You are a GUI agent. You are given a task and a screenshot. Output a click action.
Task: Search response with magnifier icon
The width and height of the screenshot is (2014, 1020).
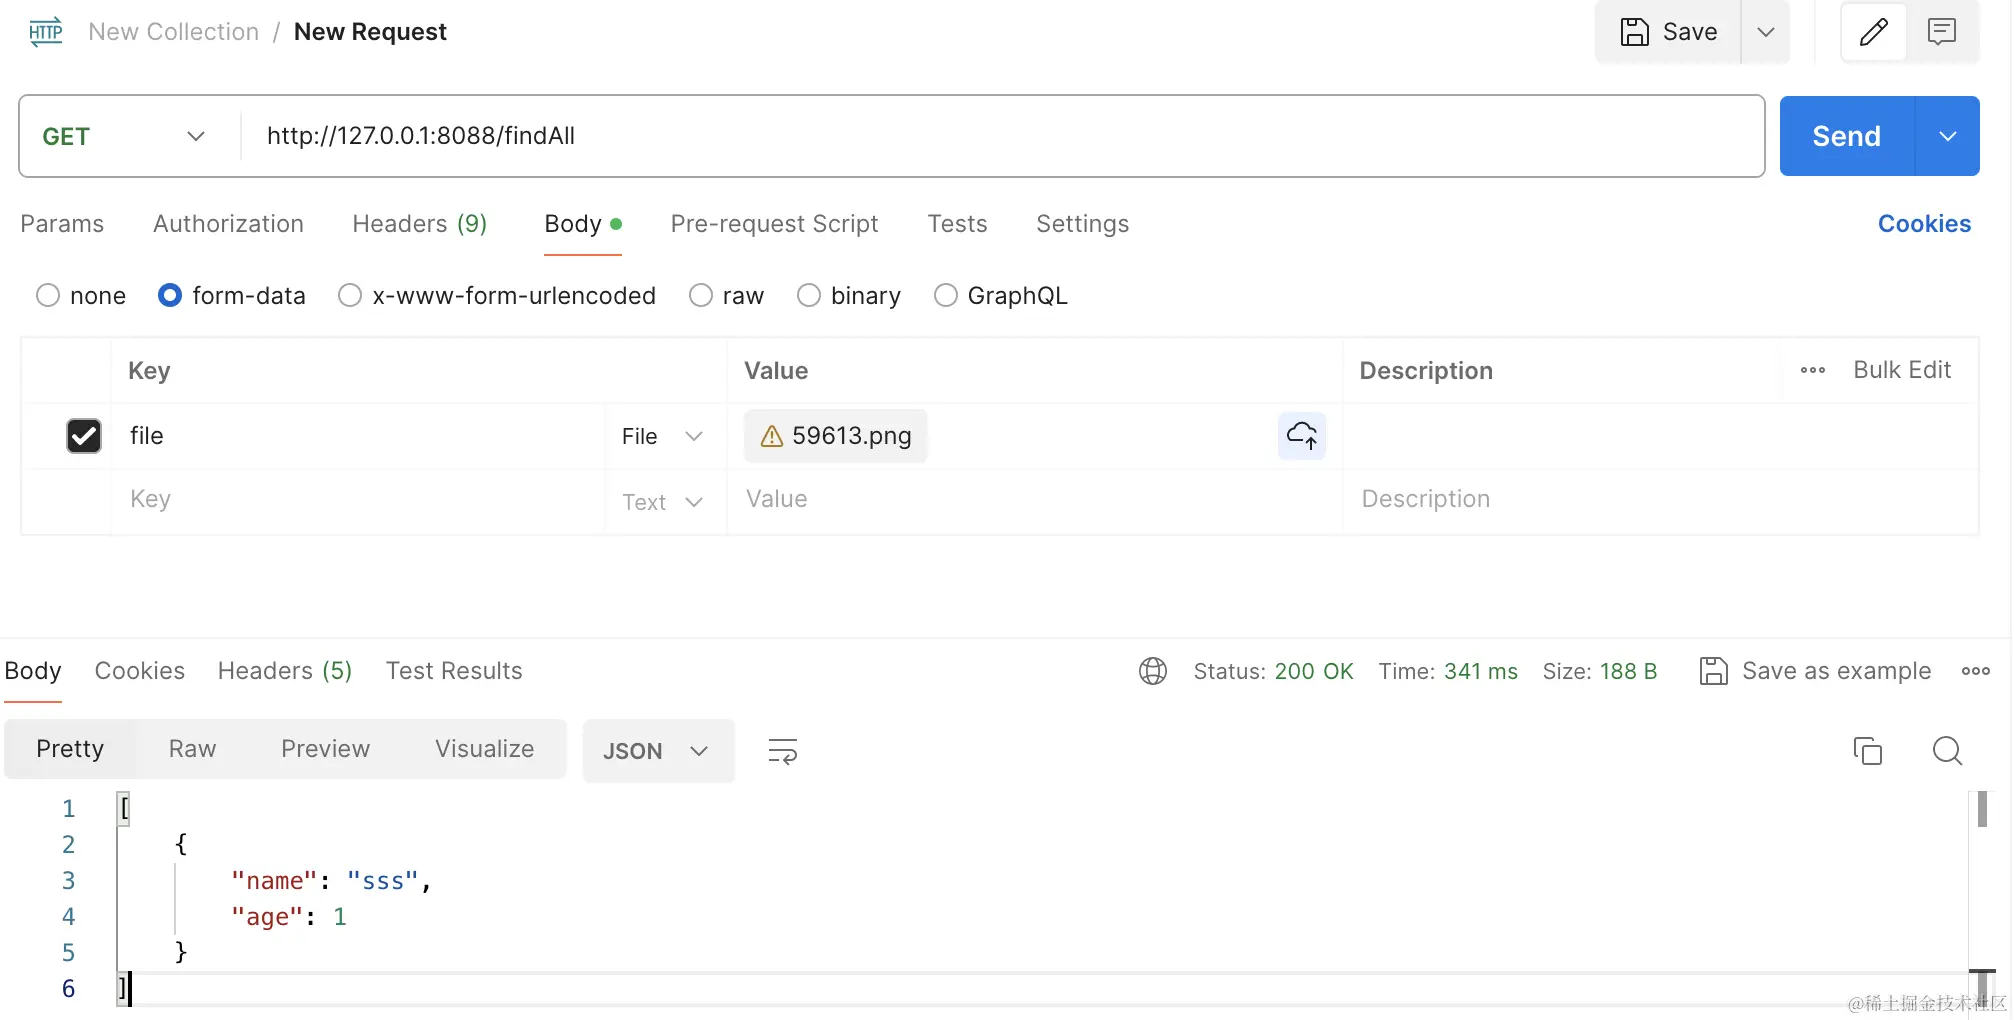1946,751
